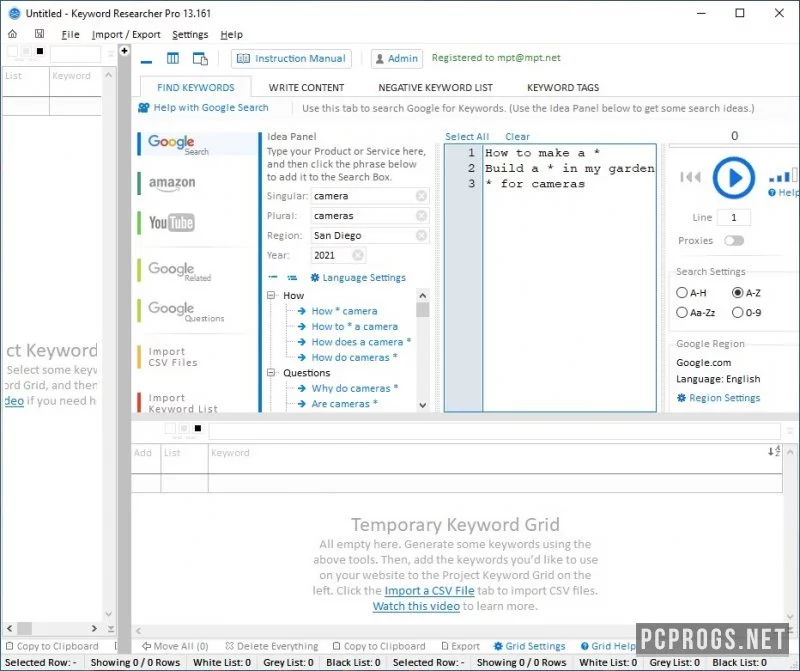
Task: Click arrow icon for 'How * camera'
Action: pos(302,311)
